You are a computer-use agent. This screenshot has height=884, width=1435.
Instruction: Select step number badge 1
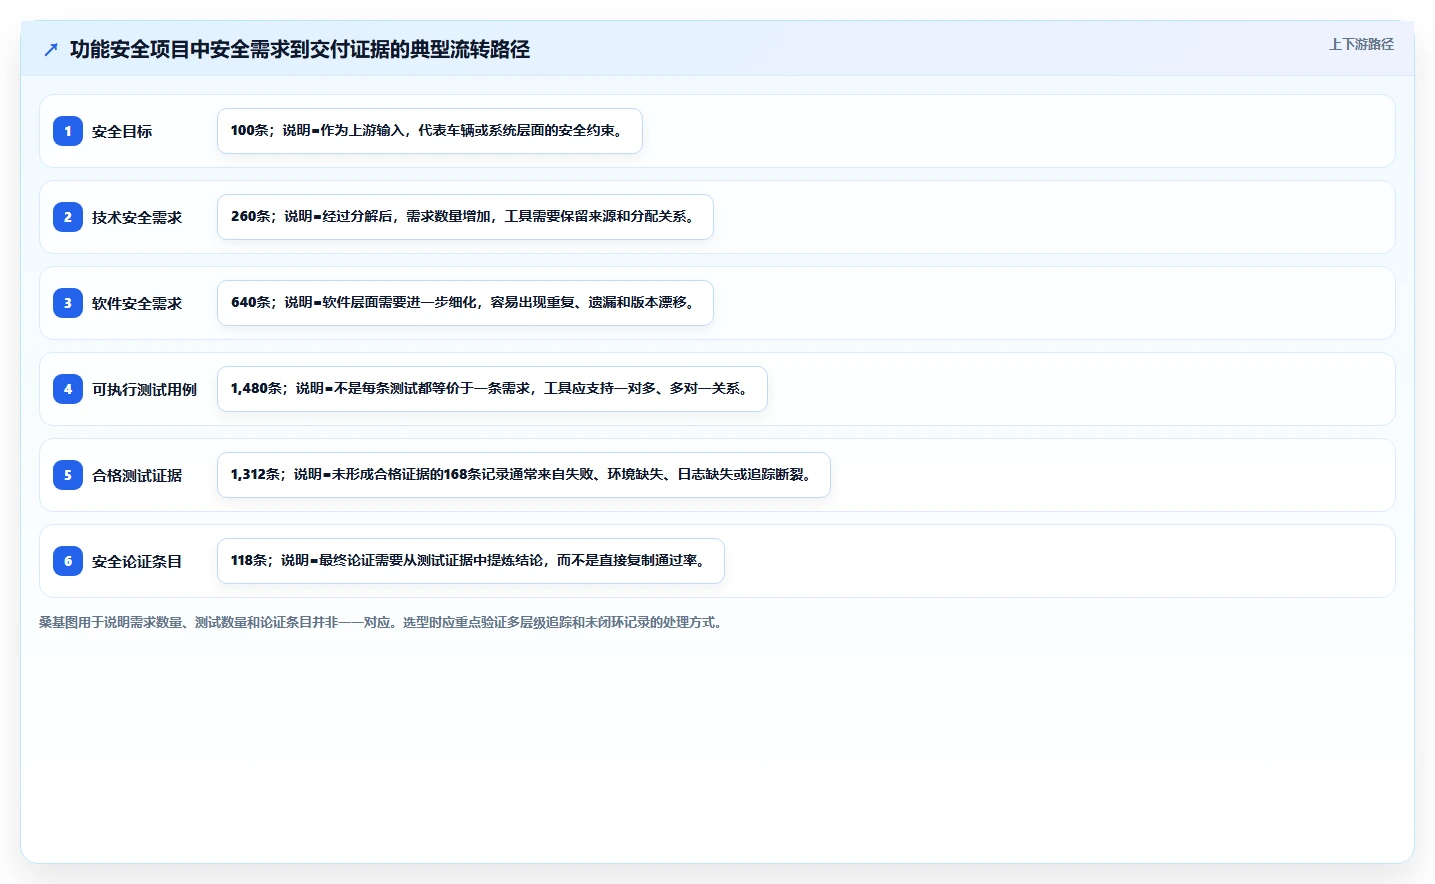[x=68, y=131]
